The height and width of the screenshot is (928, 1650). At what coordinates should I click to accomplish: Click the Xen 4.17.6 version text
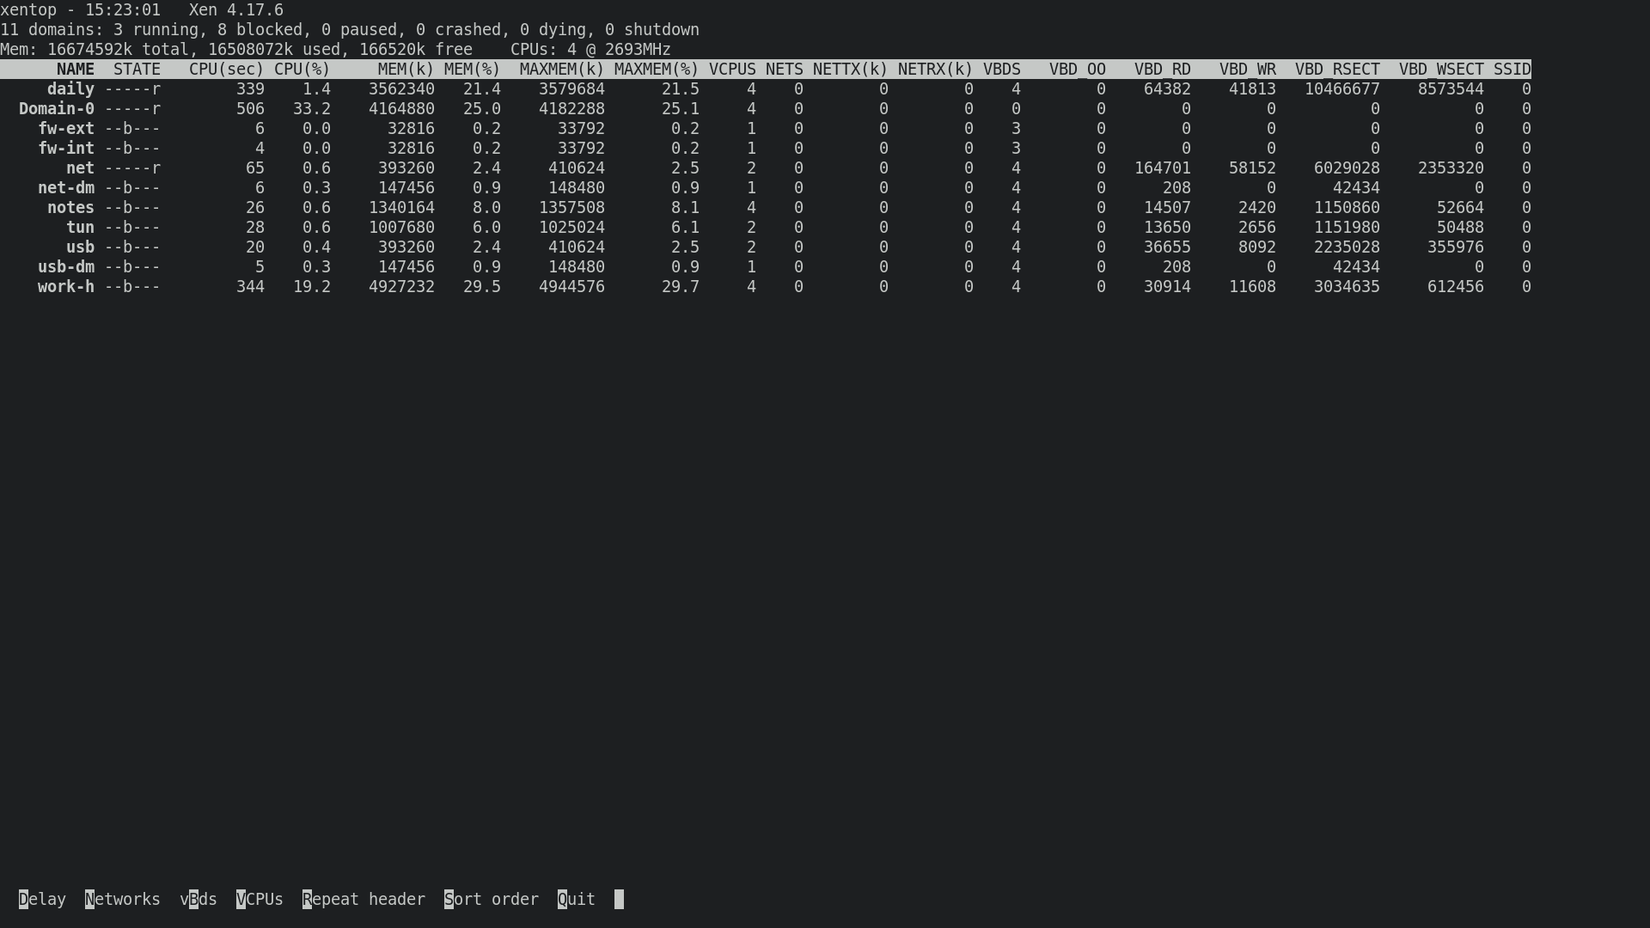click(x=236, y=10)
